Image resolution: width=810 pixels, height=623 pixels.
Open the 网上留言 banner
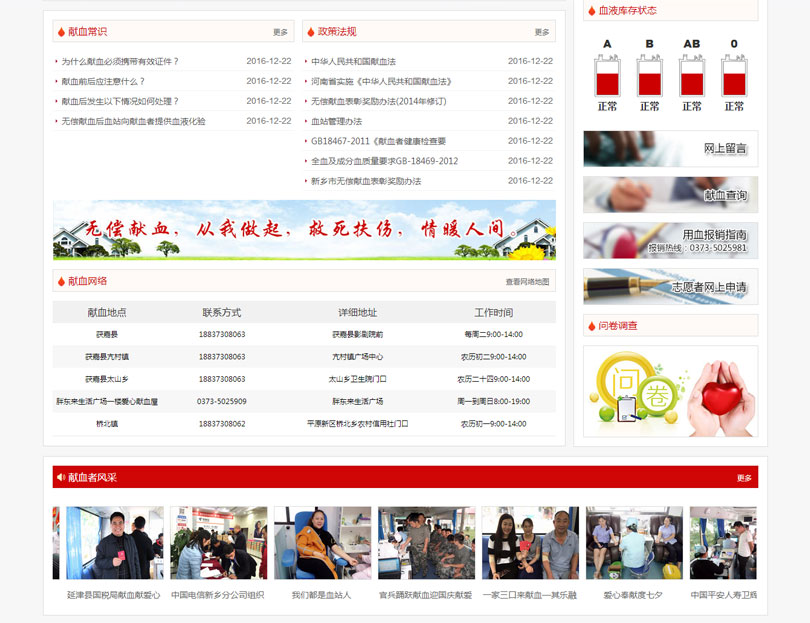[x=670, y=148]
